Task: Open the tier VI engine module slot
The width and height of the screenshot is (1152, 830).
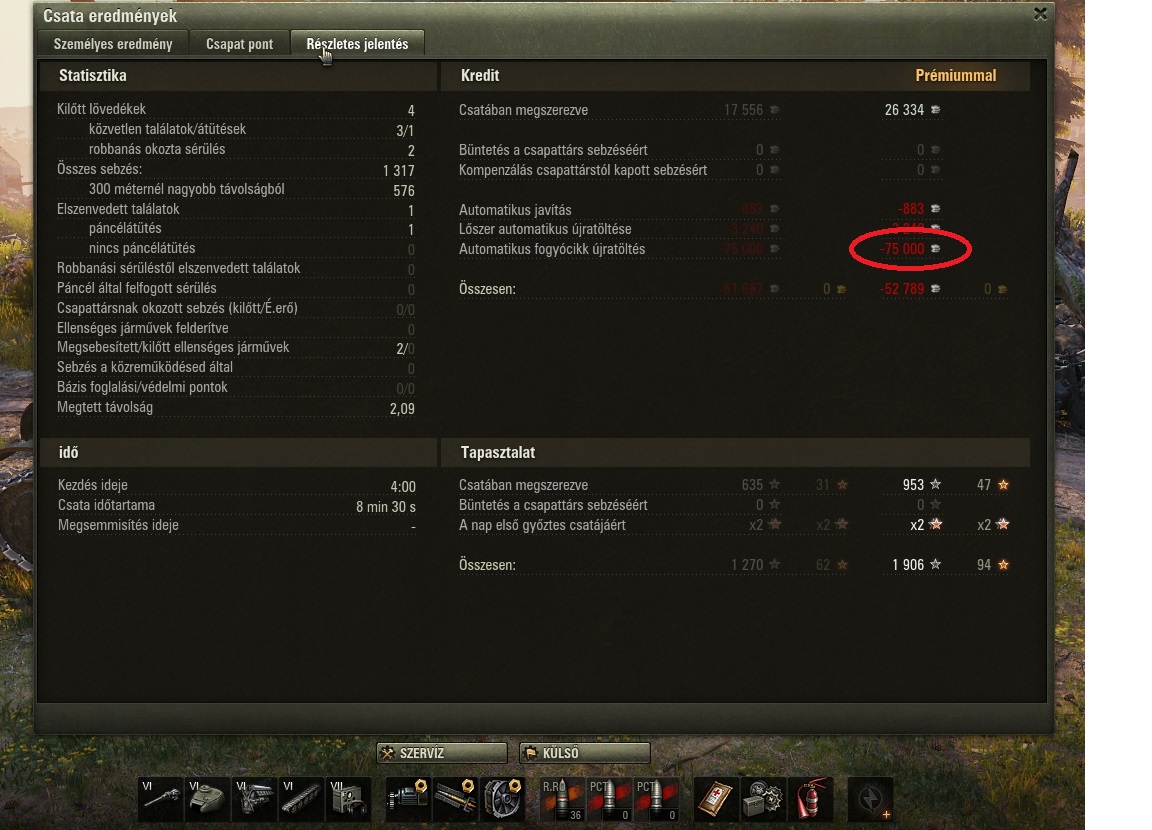Action: (x=254, y=799)
